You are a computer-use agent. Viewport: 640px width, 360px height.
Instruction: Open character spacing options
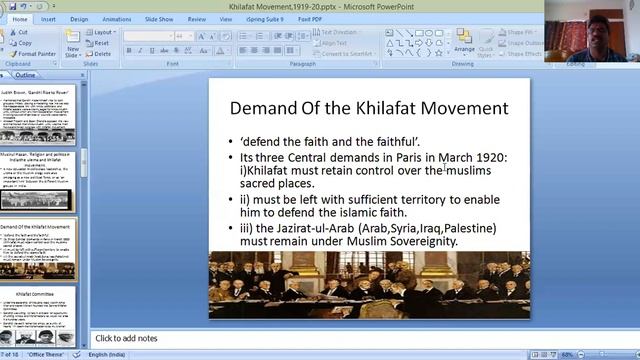coord(189,51)
